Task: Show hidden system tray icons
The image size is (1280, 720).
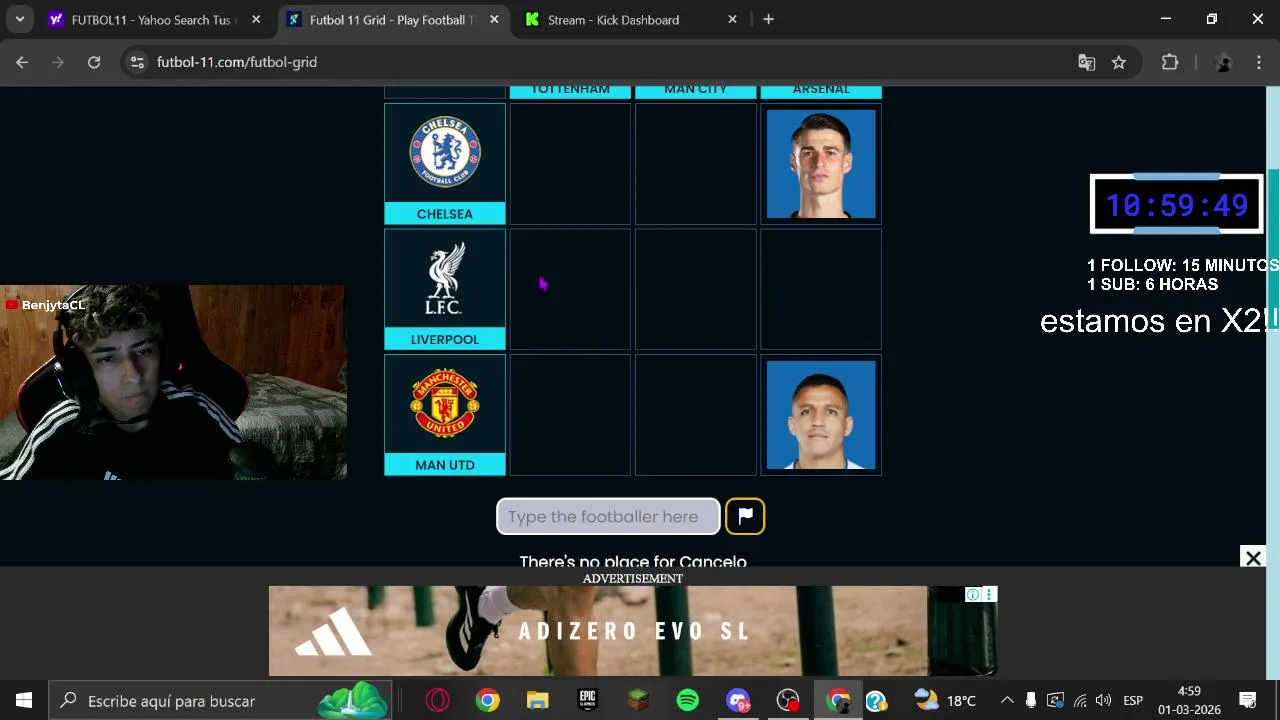Action: pos(1007,701)
